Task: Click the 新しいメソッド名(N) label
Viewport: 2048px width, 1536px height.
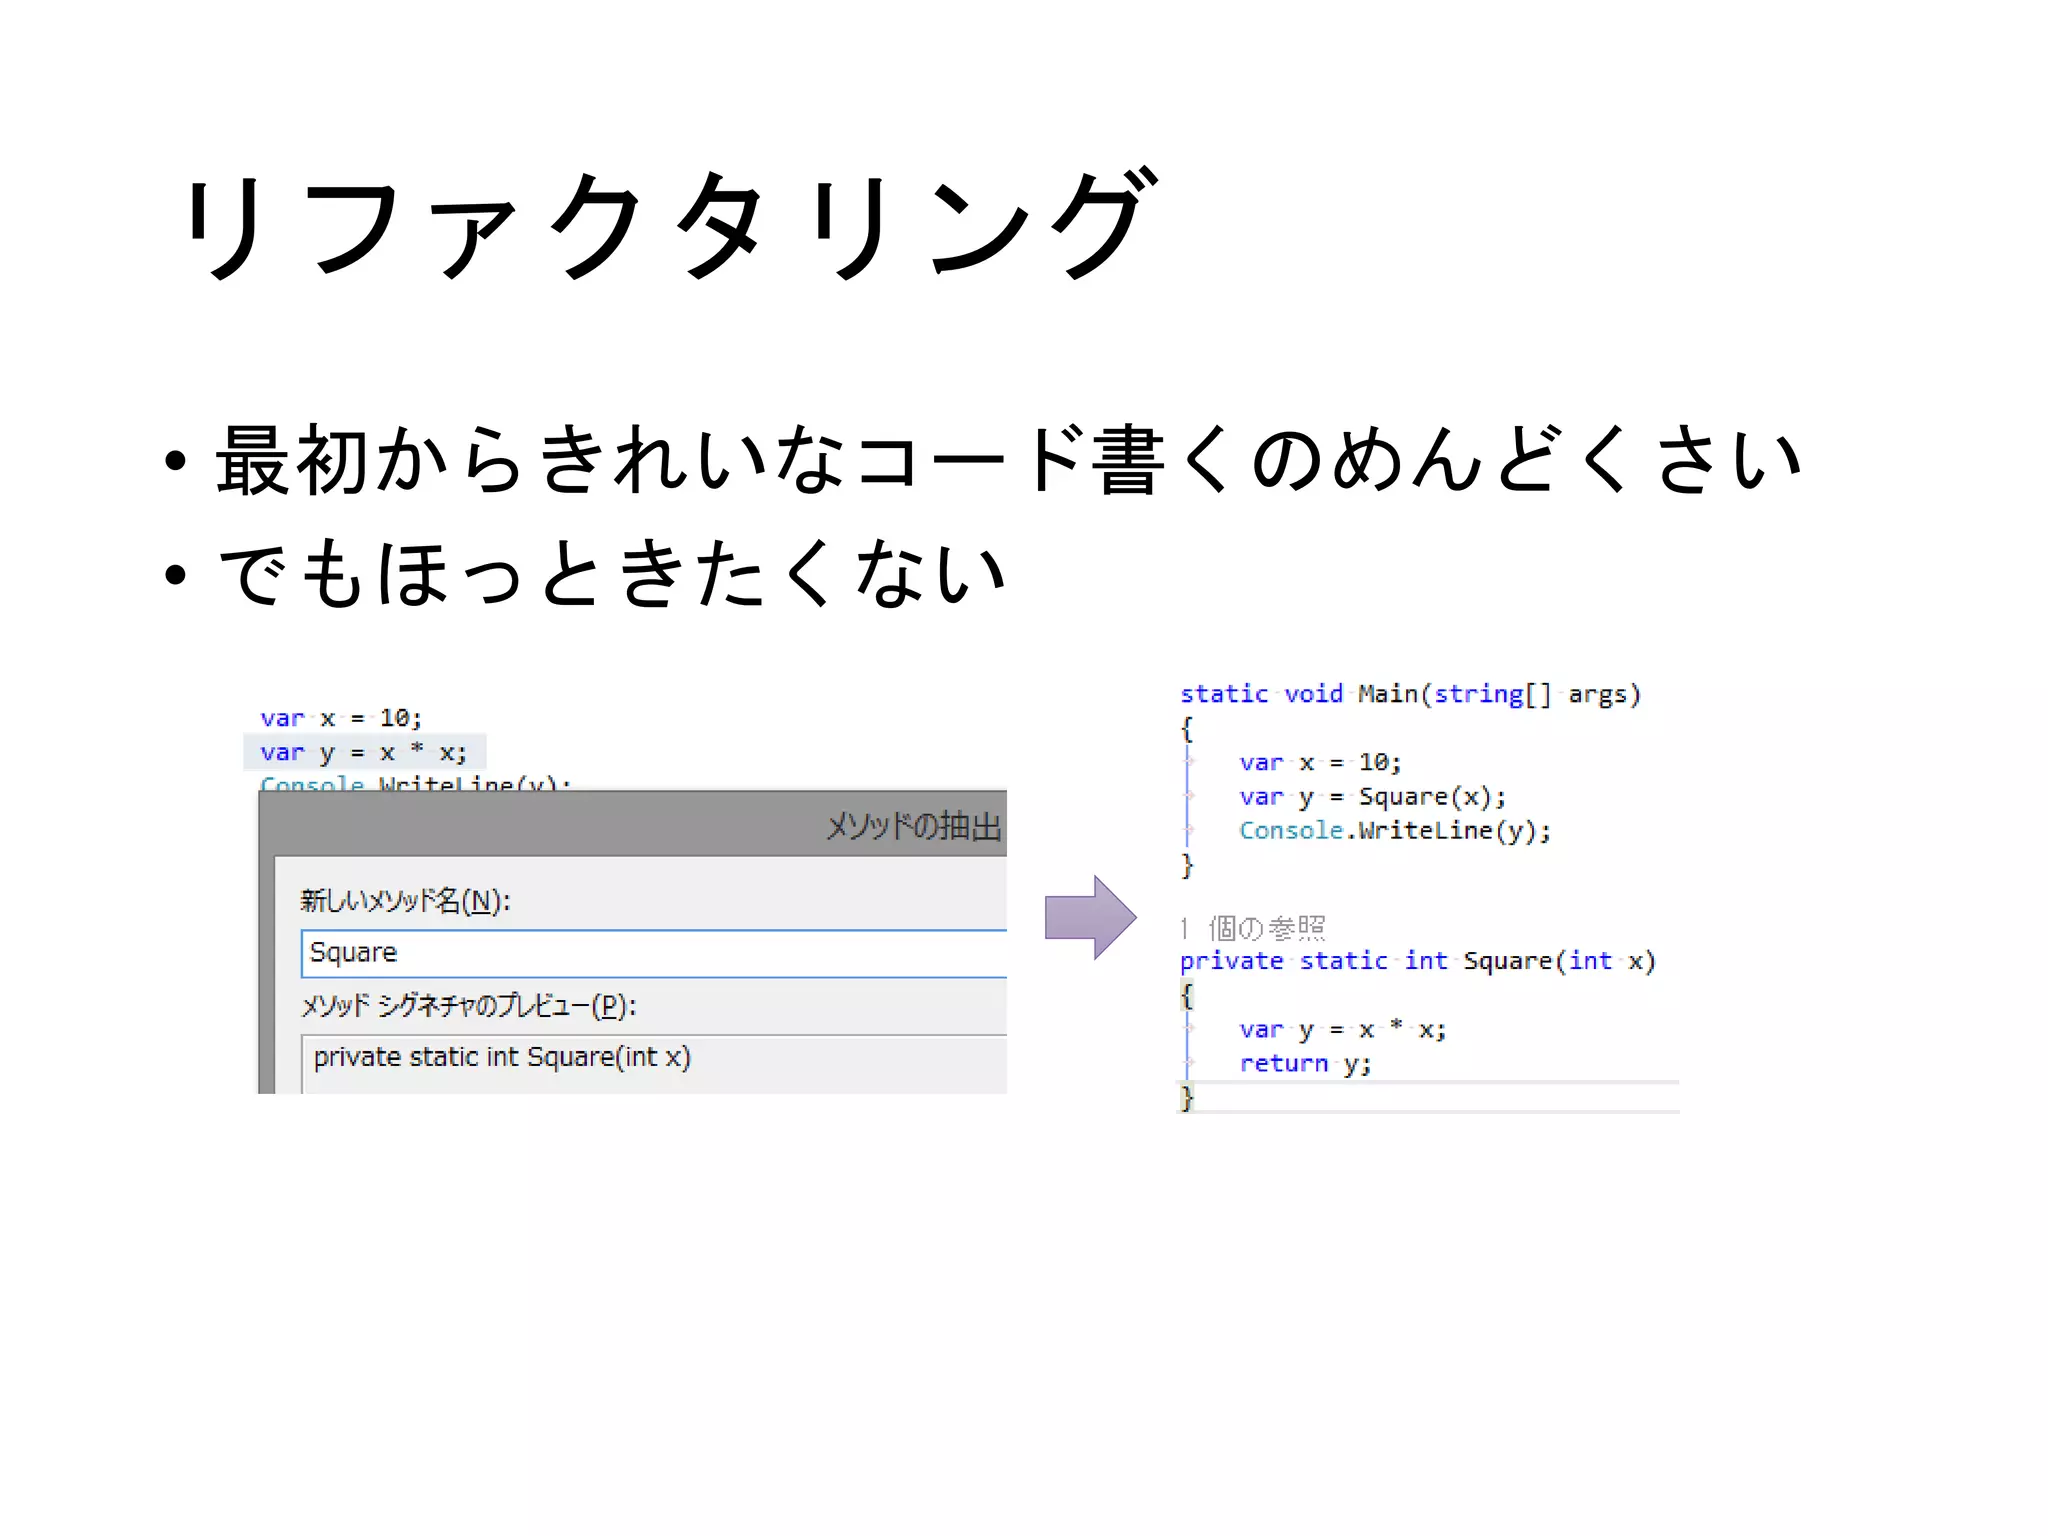Action: pyautogui.click(x=405, y=901)
